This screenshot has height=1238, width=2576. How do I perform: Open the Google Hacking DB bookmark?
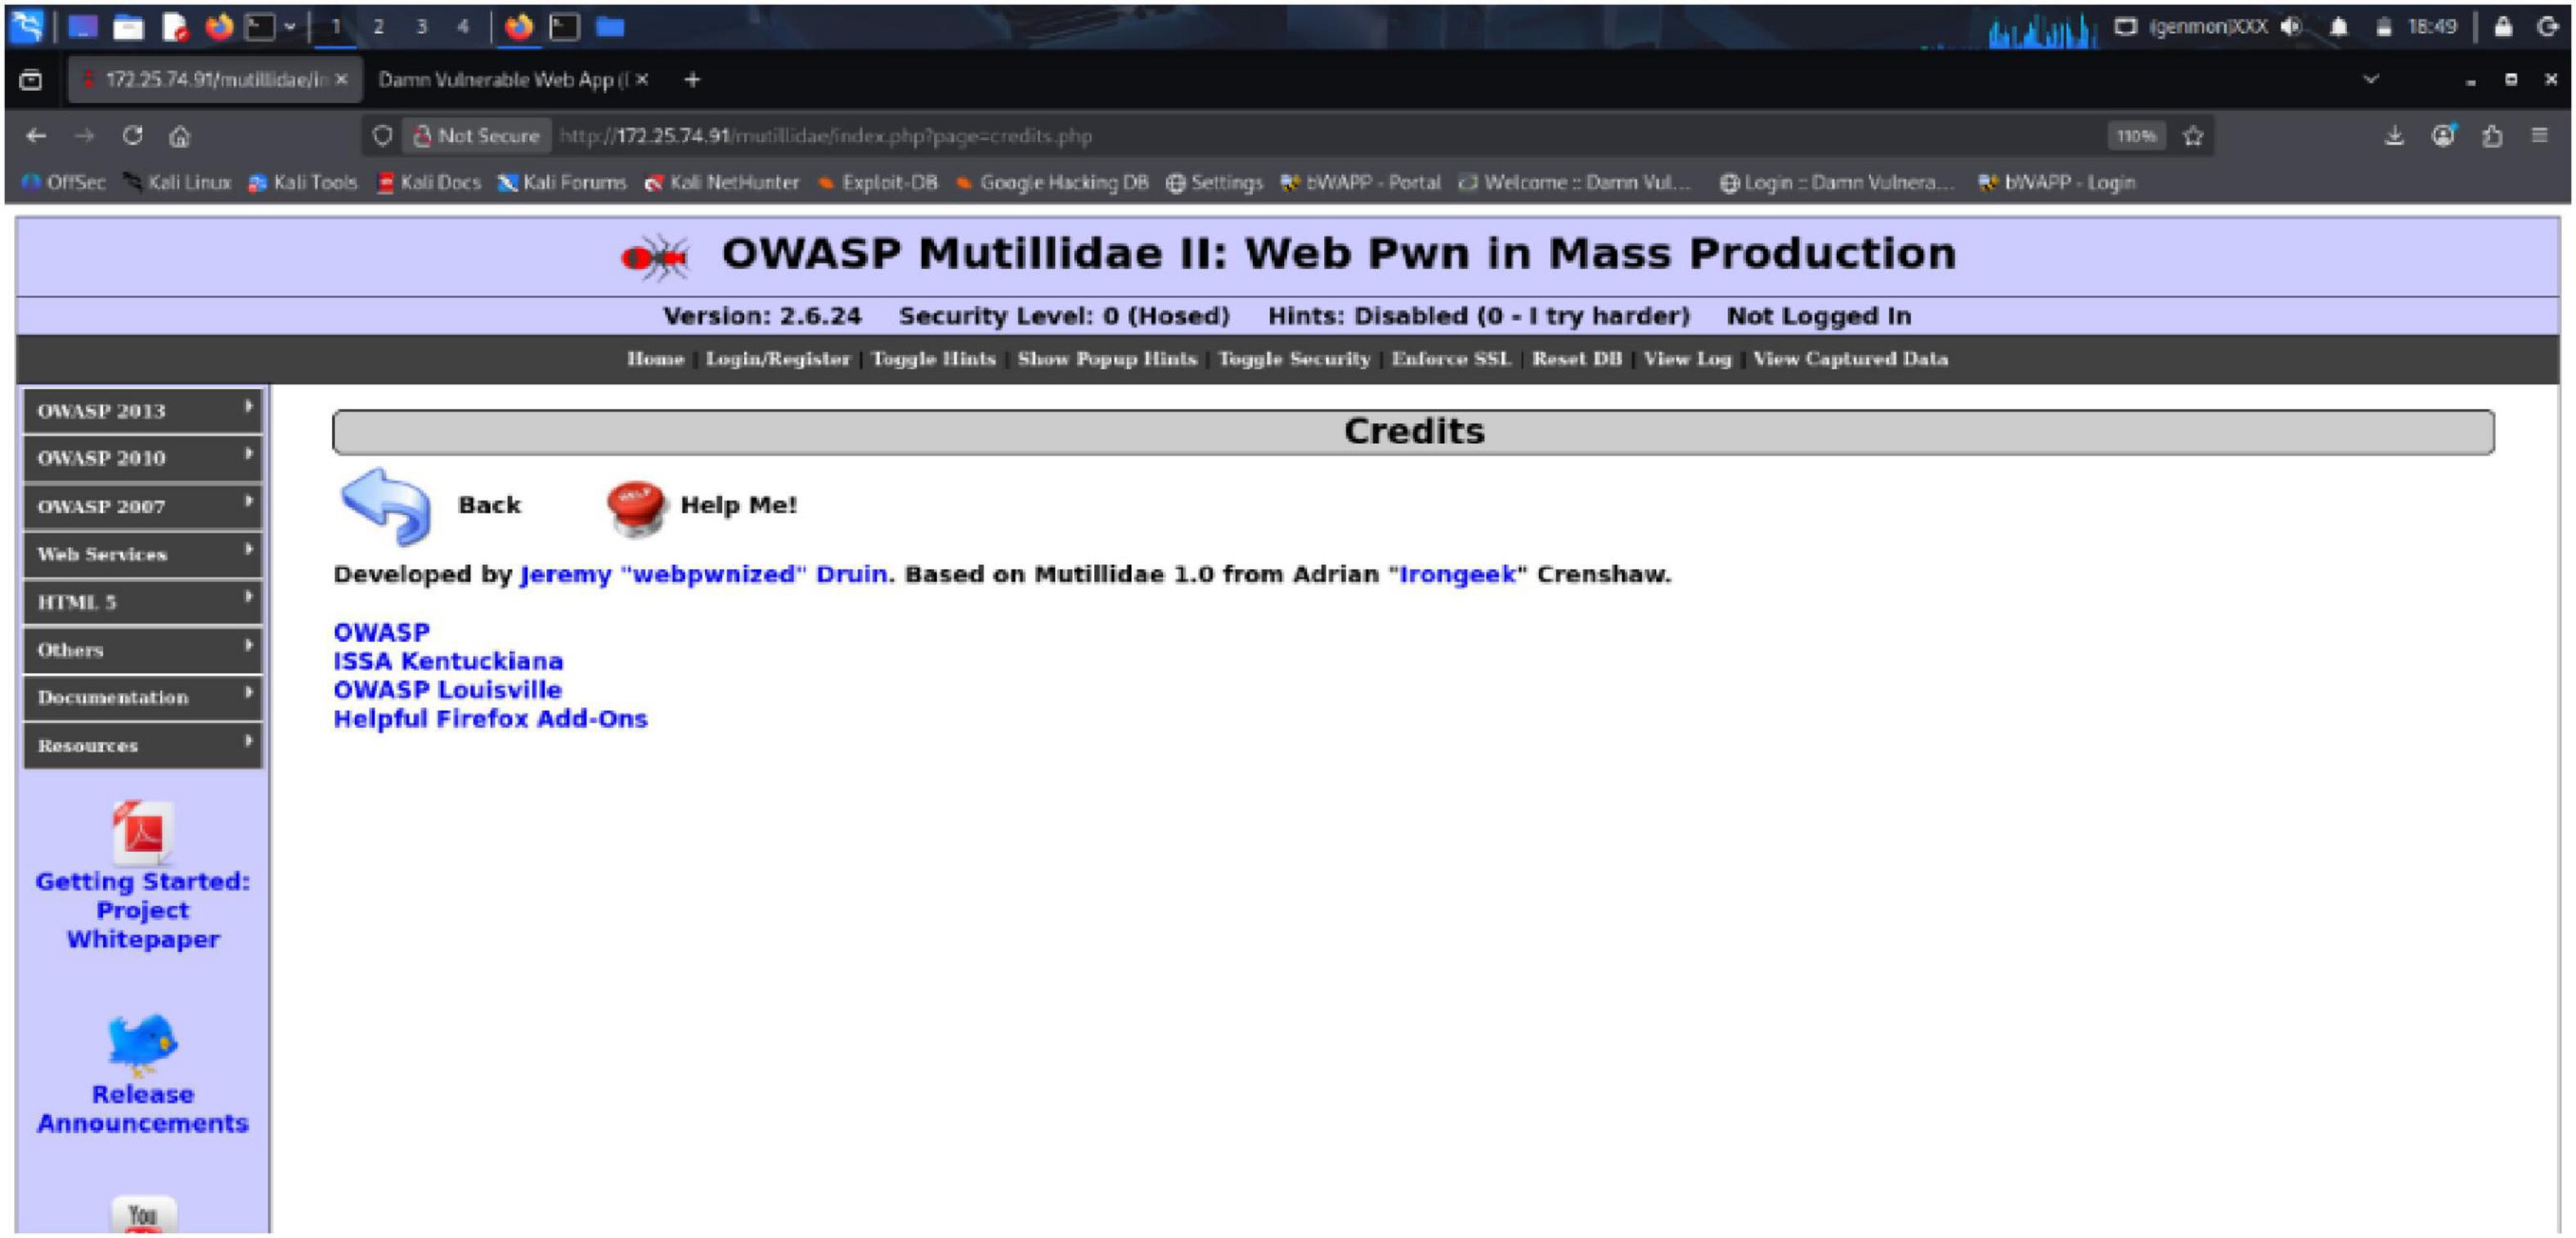[x=1052, y=183]
